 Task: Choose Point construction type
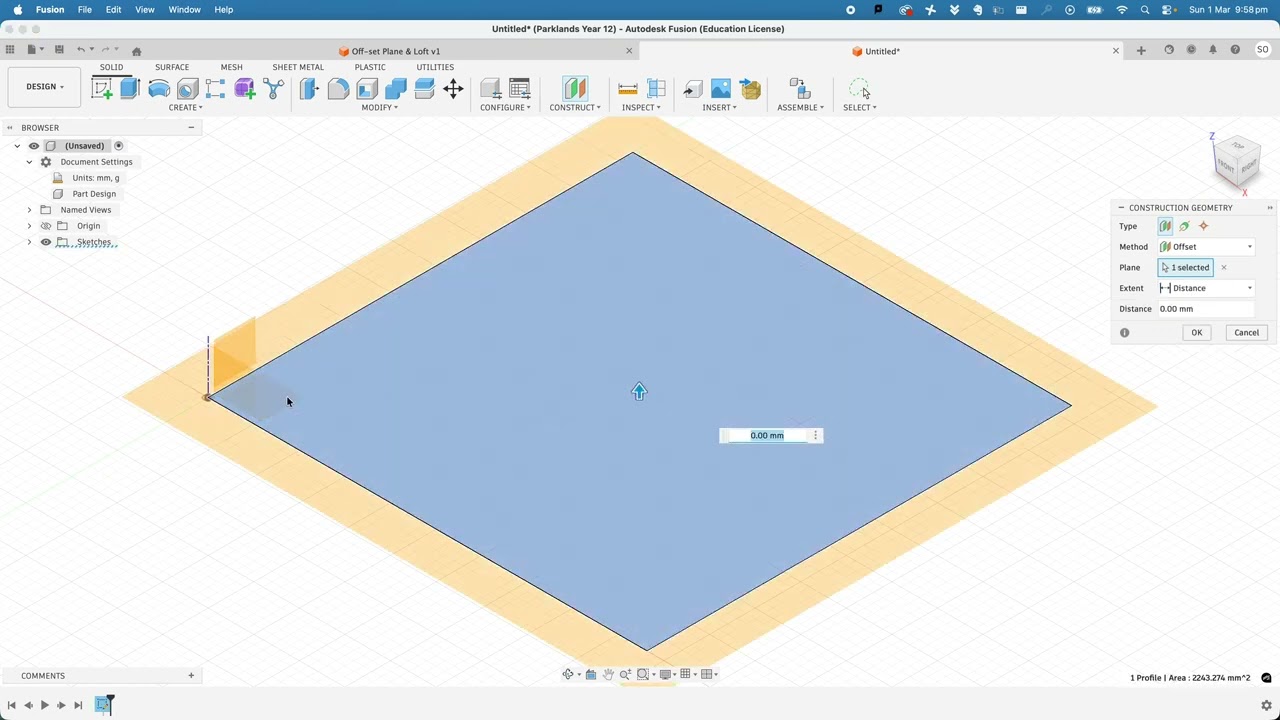1203,226
